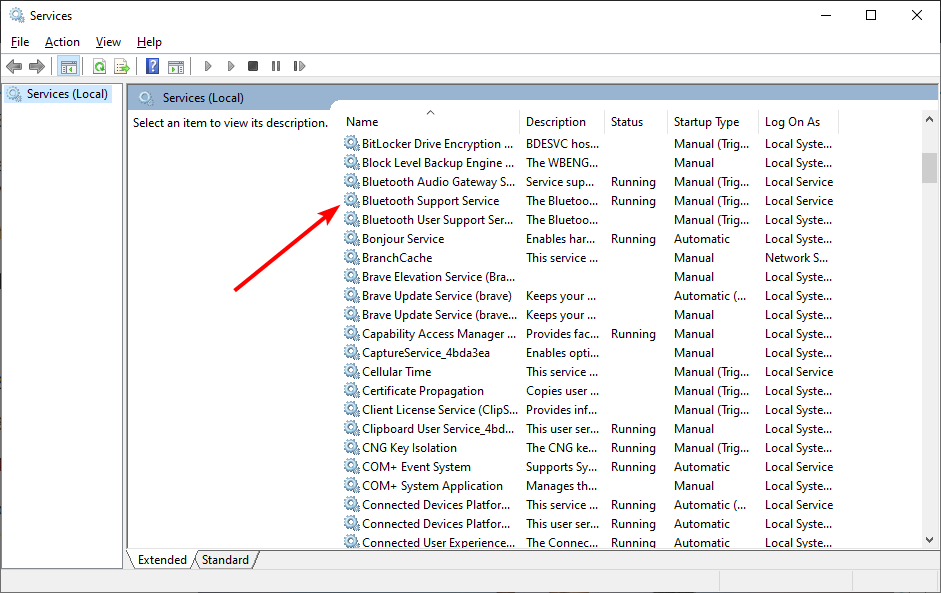Select CaptureService_4bda3ea row
Viewport: 941px width, 593px height.
click(x=589, y=353)
